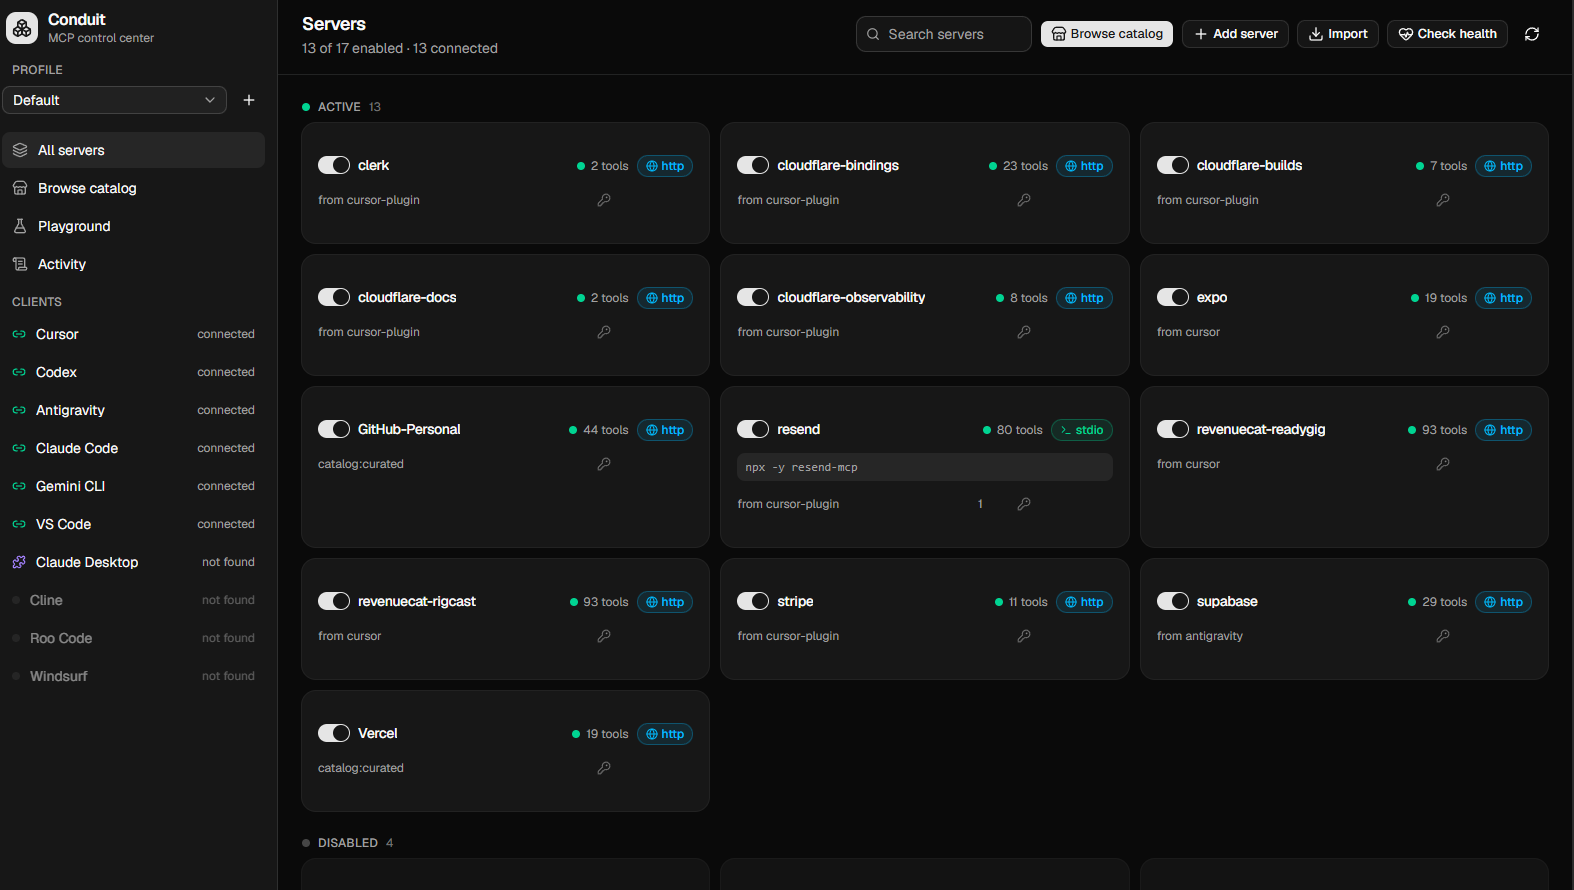This screenshot has width=1574, height=890.
Task: Click the search magnifier icon
Action: 873,34
